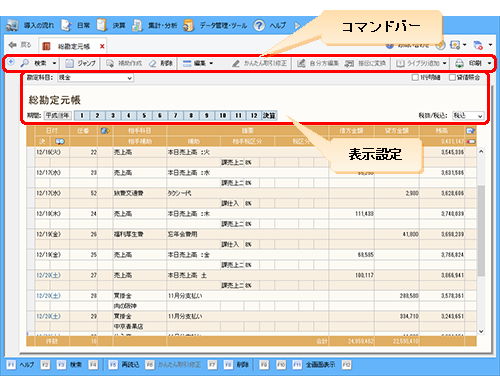500x376 pixels.
Task: Expand the 編集 dropdown in command bar
Action: click(x=211, y=63)
